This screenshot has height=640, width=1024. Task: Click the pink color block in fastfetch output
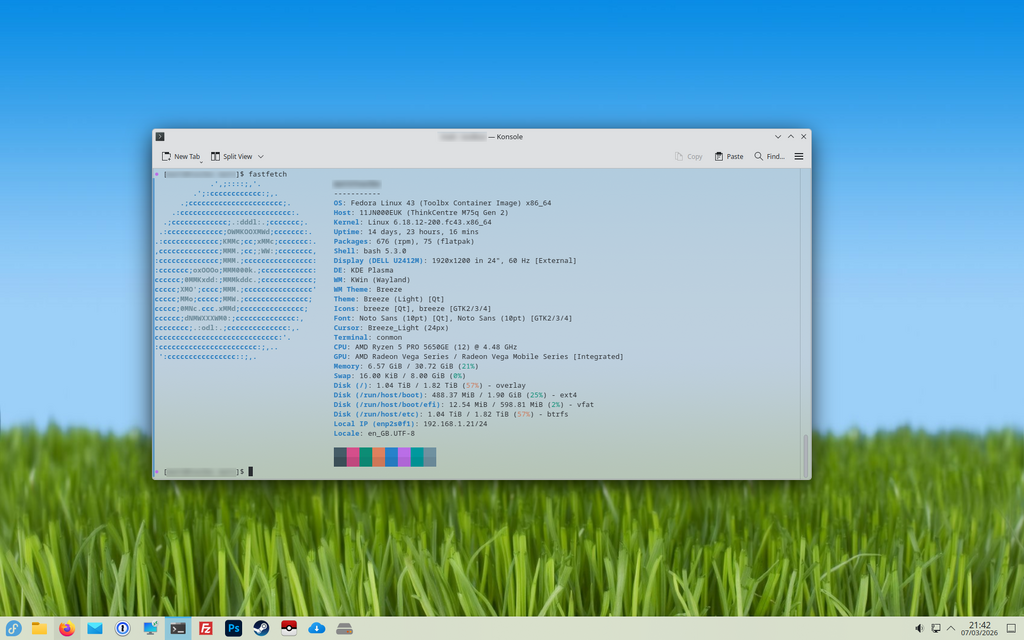353,456
